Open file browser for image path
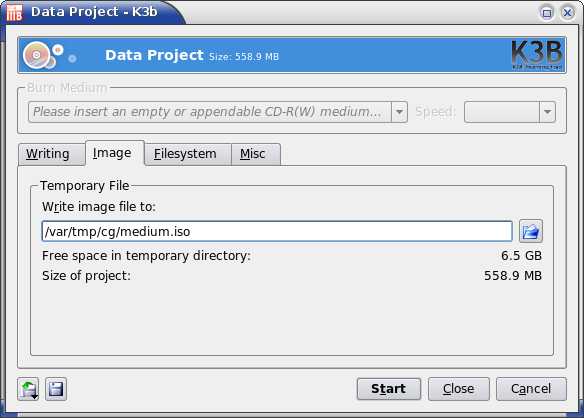584x418 pixels. [531, 231]
